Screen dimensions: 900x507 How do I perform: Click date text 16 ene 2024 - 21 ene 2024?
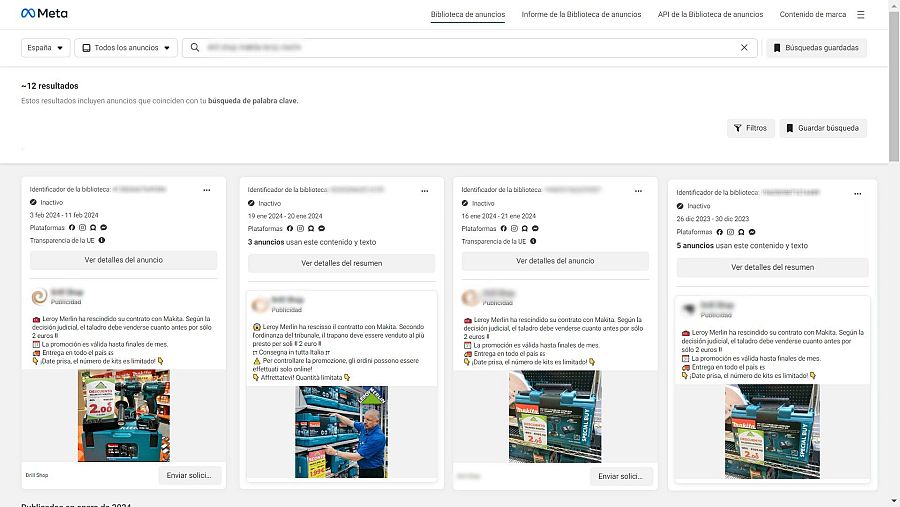coord(498,216)
